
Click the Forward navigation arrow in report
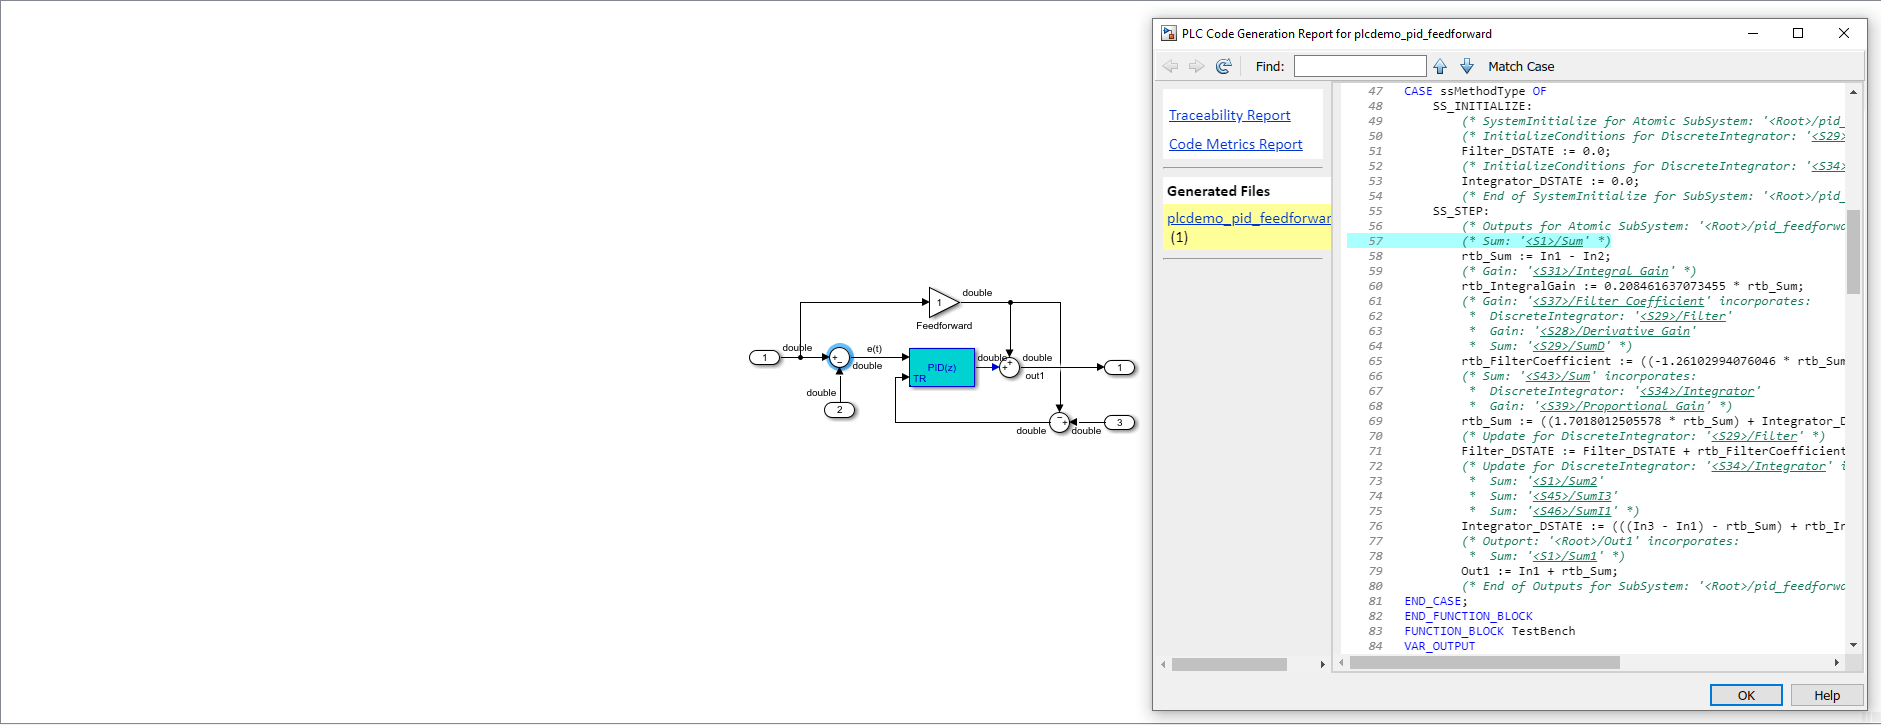tap(1196, 66)
